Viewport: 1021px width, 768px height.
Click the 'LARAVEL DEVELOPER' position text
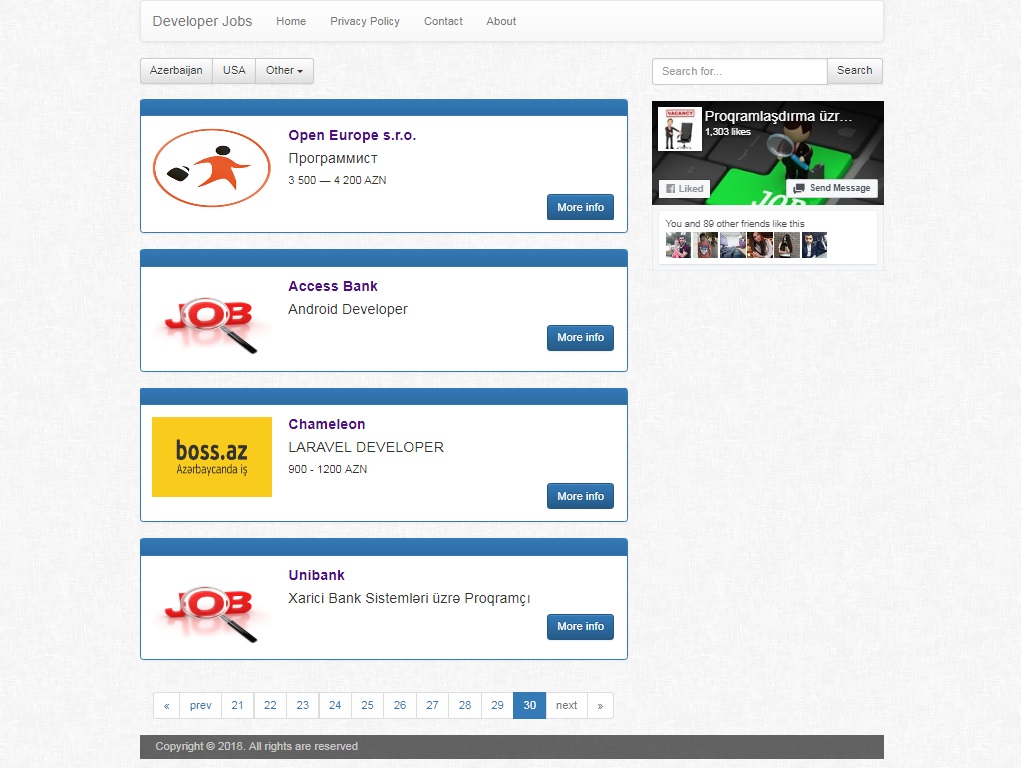click(x=366, y=447)
